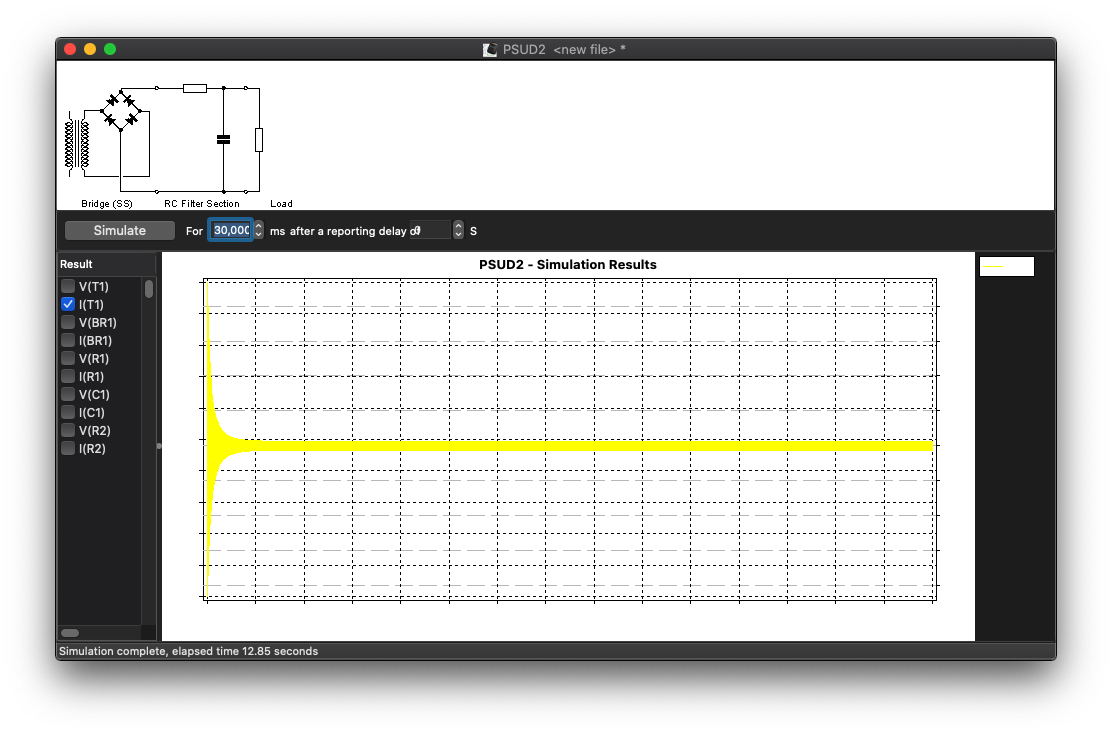Click the PSUD2 - Simulation Results chart title
Image resolution: width=1112 pixels, height=734 pixels.
[x=567, y=265]
